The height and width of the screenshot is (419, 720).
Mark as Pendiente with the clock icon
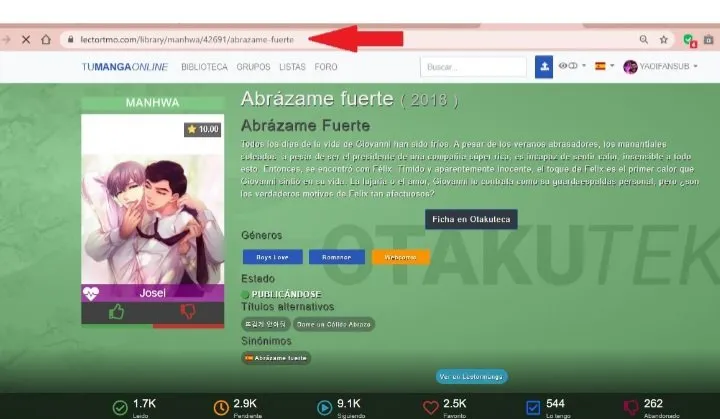[221, 407]
